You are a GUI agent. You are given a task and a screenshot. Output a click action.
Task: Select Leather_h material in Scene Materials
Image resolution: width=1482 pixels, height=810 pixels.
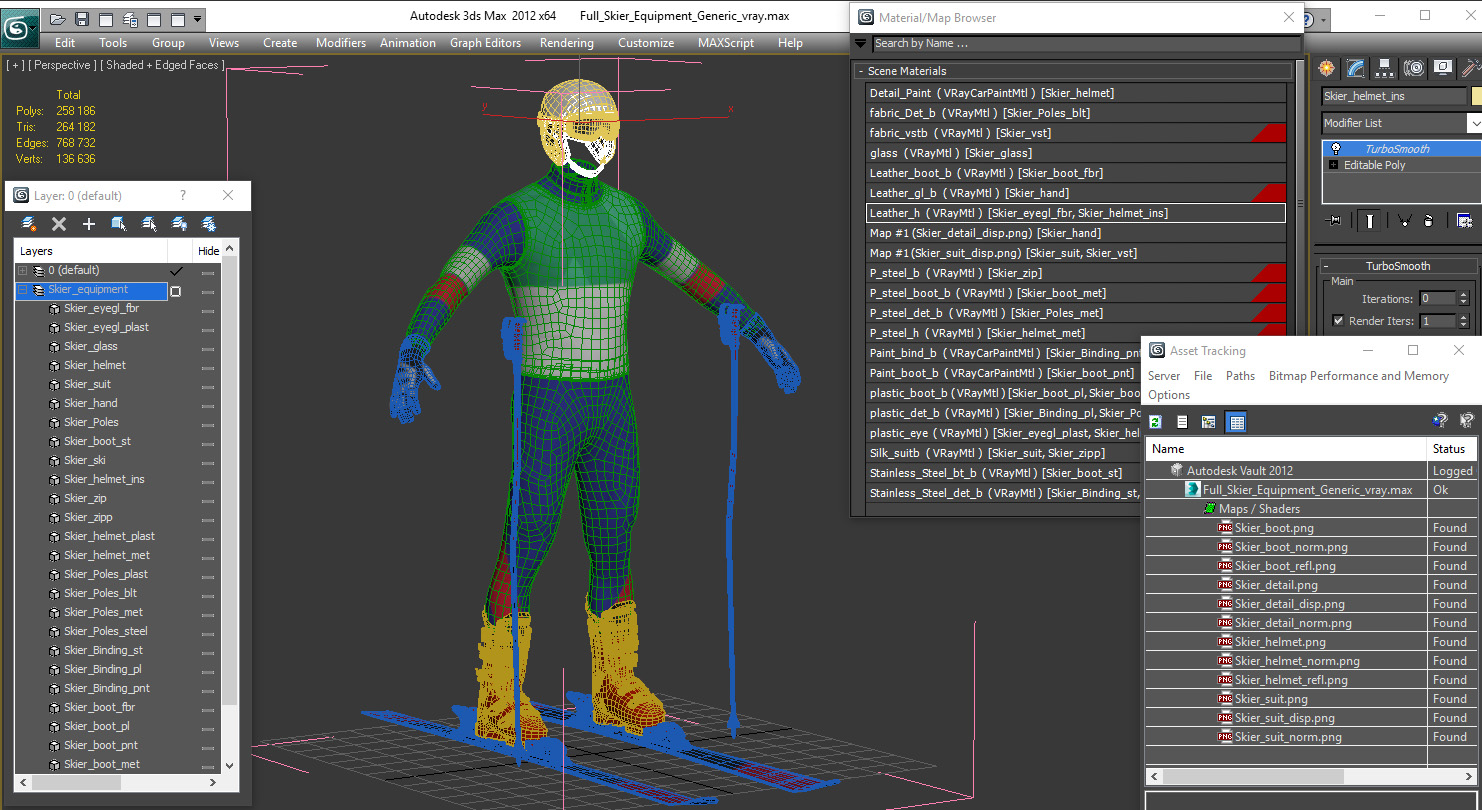[x=1076, y=213]
